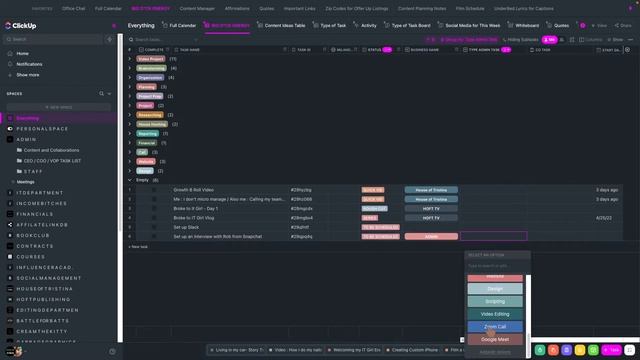640x360 pixels.
Task: Toggle the Me filter button
Action: [x=549, y=40]
